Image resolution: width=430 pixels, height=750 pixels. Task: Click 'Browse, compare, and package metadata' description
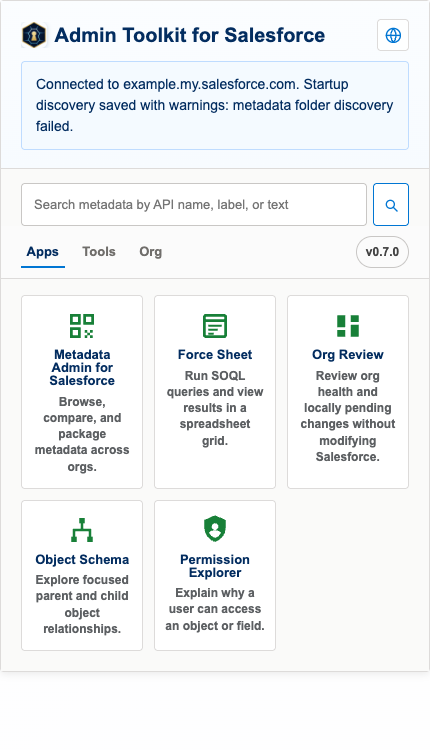pos(82,434)
